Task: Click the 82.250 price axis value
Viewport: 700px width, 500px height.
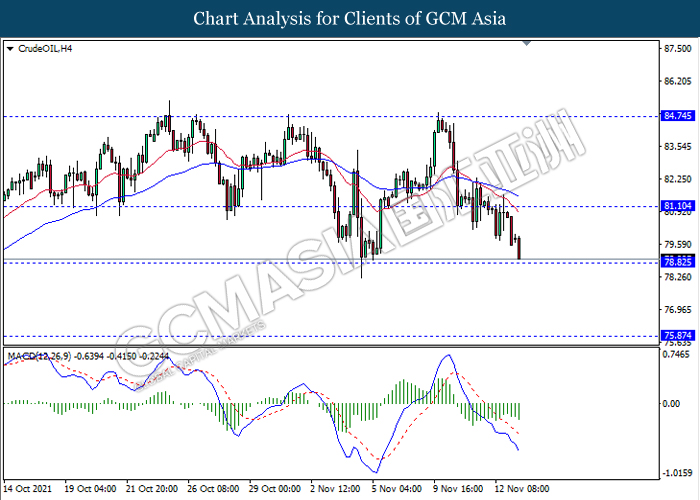Action: tap(678, 179)
